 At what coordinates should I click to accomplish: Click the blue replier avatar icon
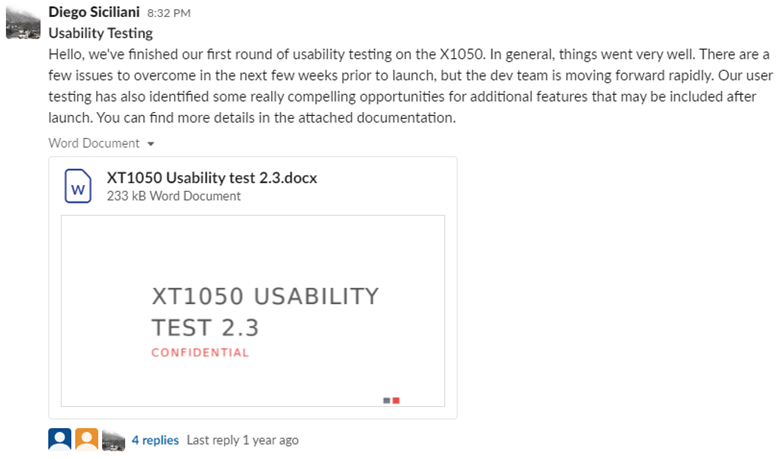[x=59, y=440]
